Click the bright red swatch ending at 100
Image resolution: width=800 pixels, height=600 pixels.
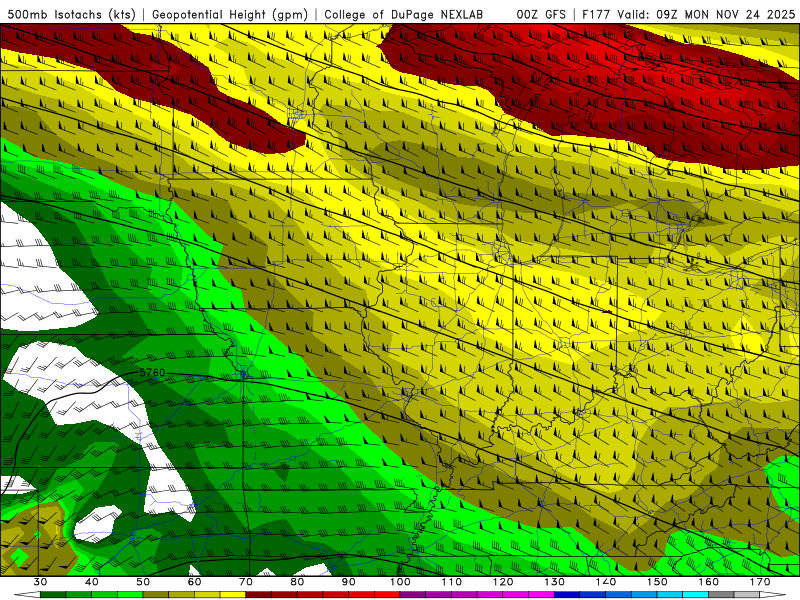387,595
